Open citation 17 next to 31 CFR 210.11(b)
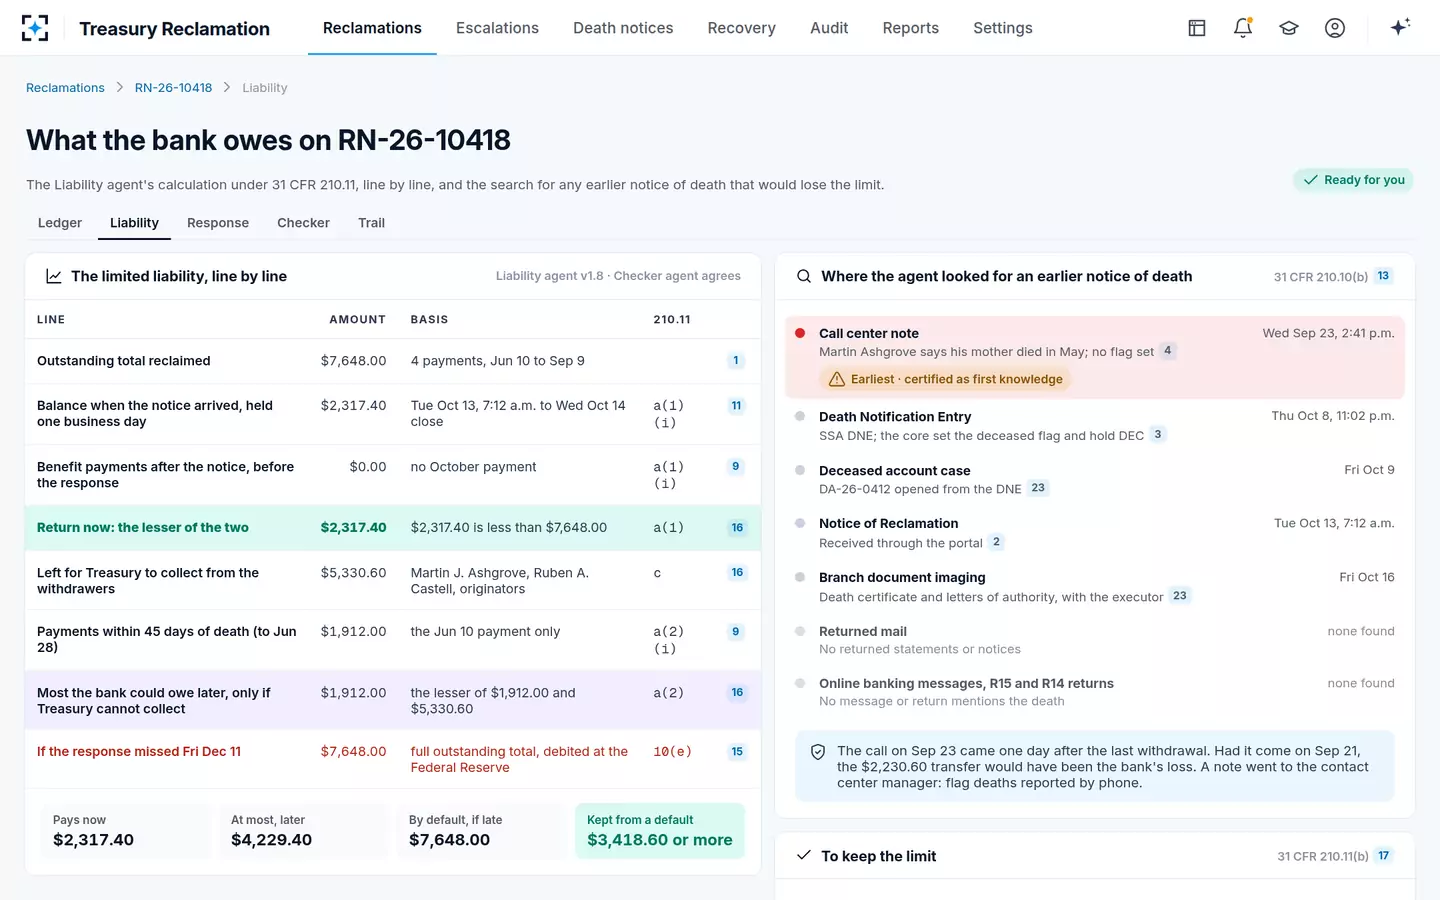The image size is (1440, 900). [x=1384, y=856]
